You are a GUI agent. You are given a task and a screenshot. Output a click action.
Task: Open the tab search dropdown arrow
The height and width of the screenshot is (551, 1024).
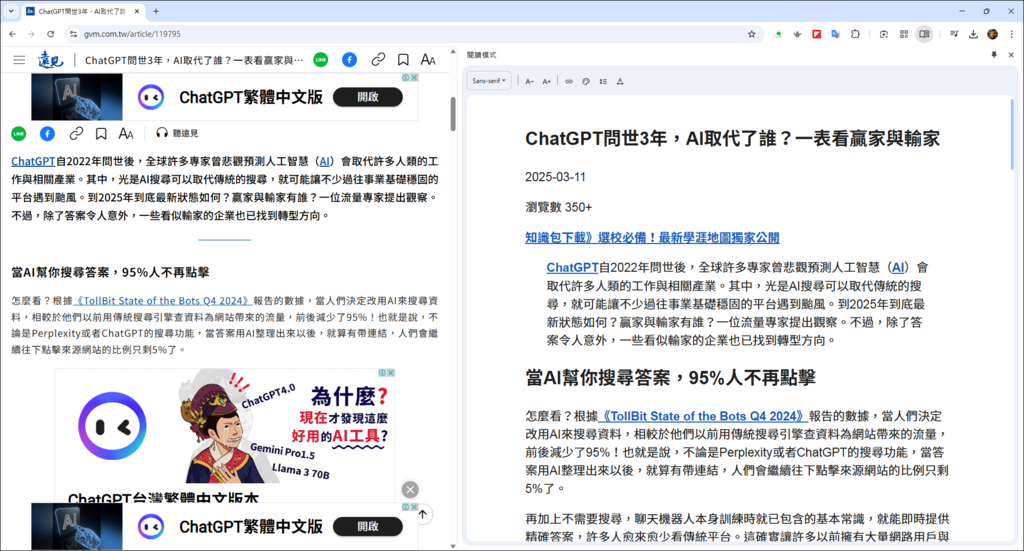pos(11,11)
